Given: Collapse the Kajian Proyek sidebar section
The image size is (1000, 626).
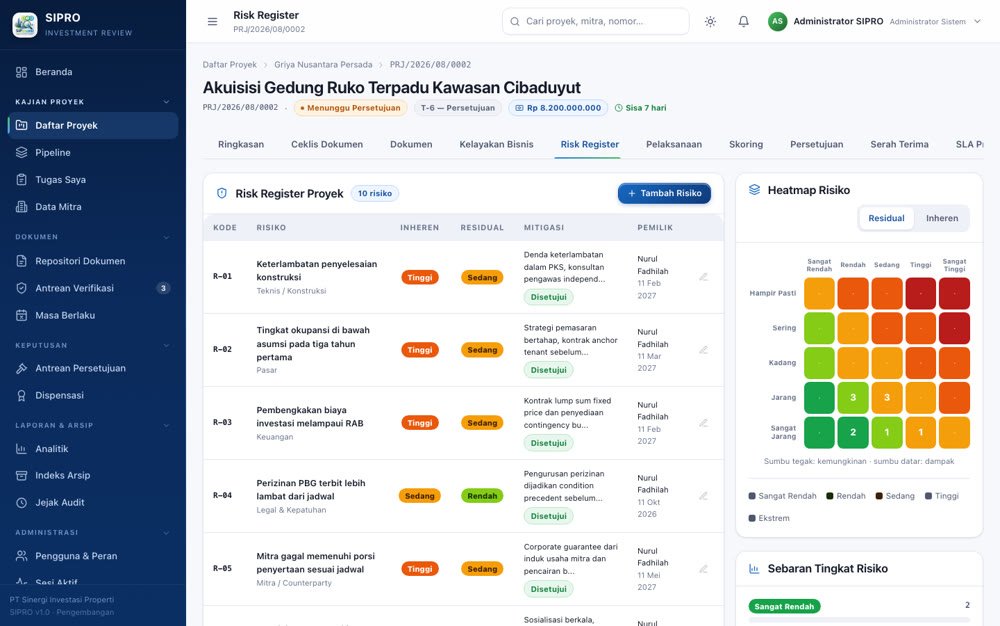Looking at the screenshot, I should click(x=166, y=102).
